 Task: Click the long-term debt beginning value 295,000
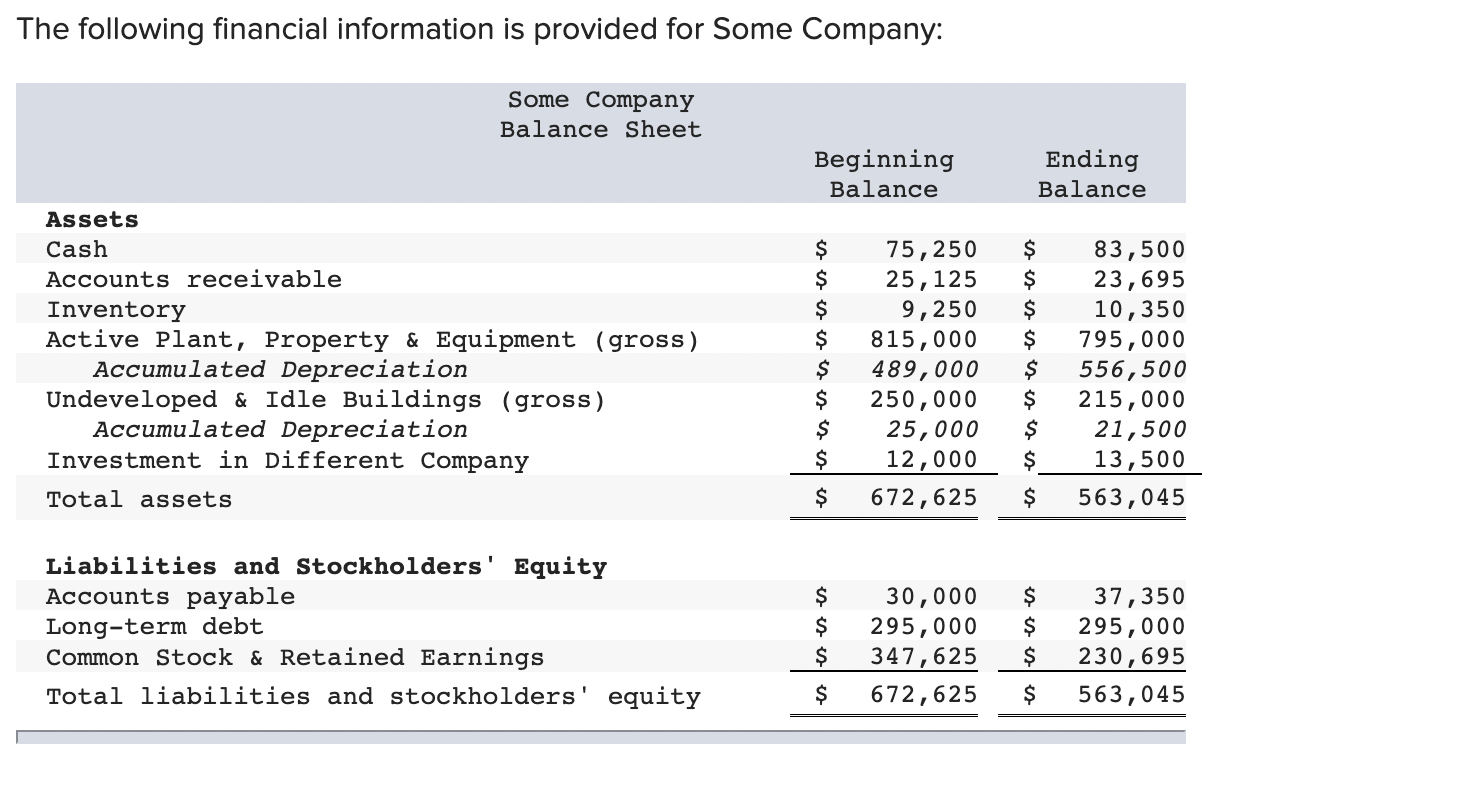pyautogui.click(x=924, y=626)
